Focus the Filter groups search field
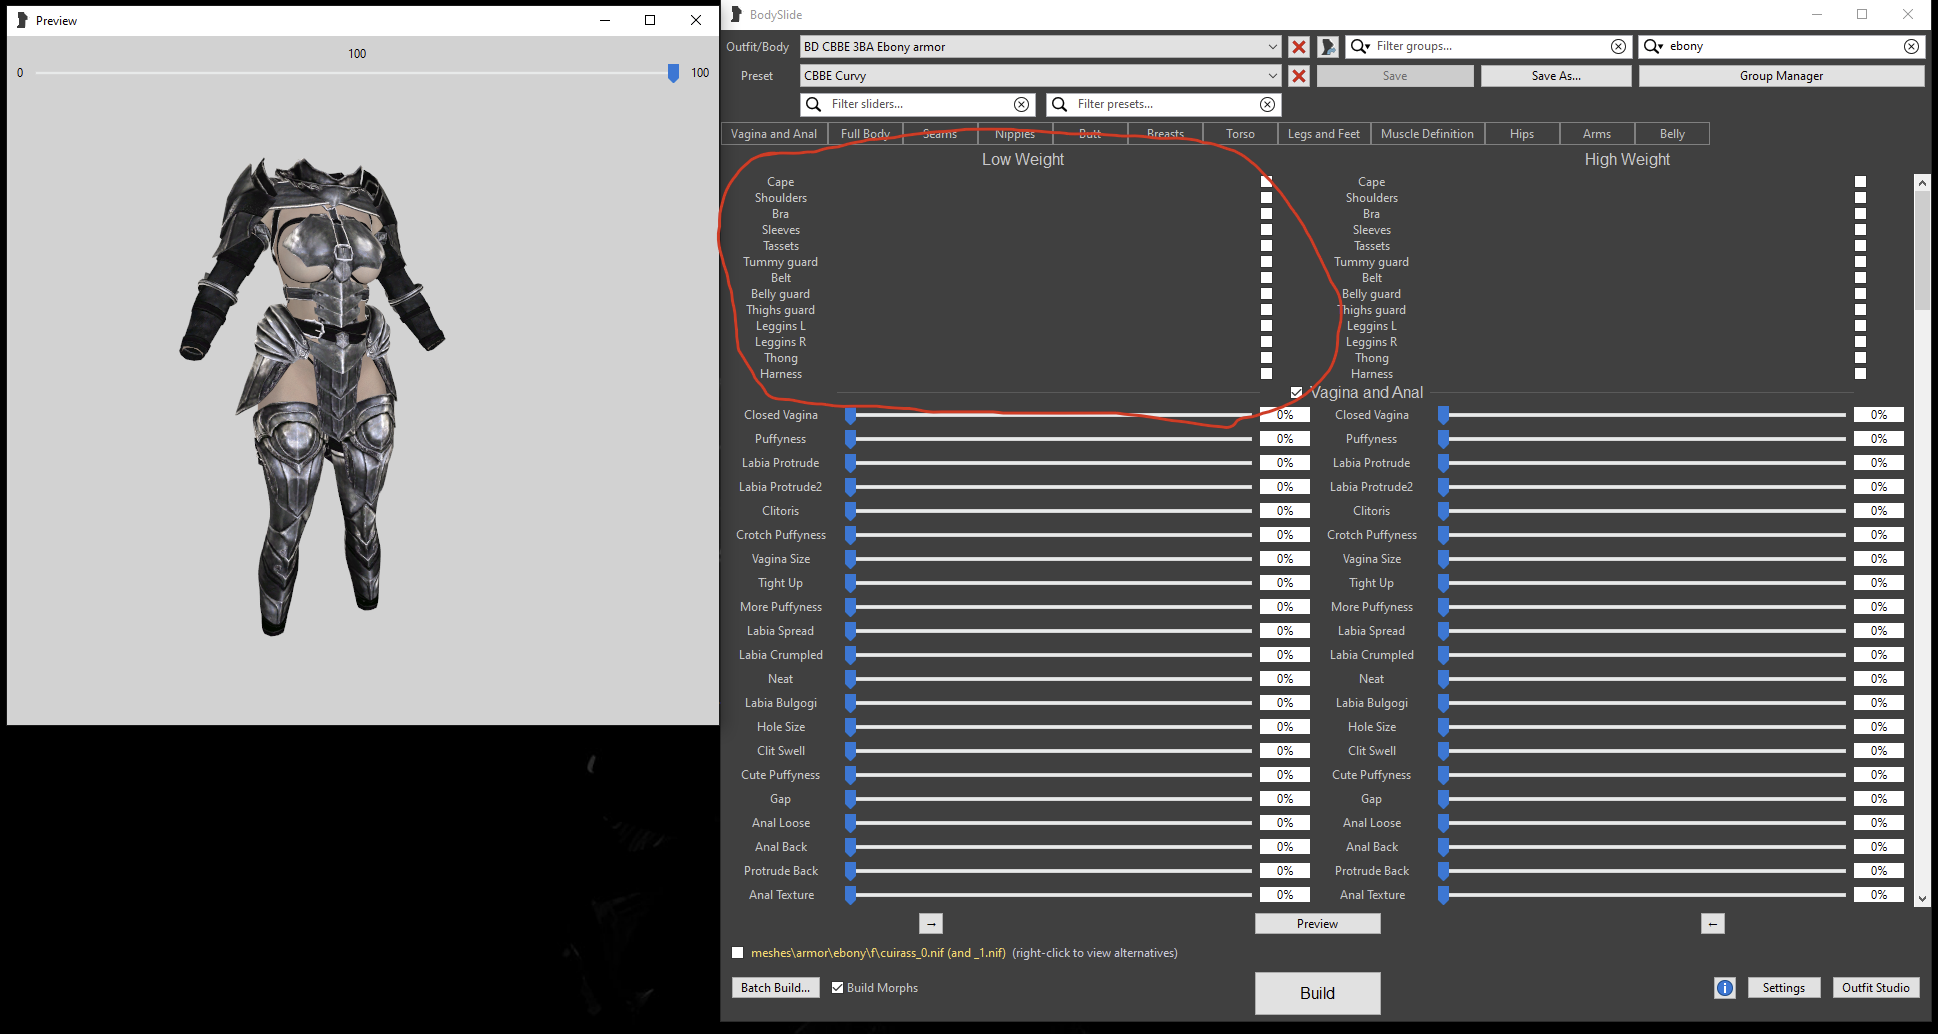Viewport: 1938px width, 1034px height. pos(1490,46)
